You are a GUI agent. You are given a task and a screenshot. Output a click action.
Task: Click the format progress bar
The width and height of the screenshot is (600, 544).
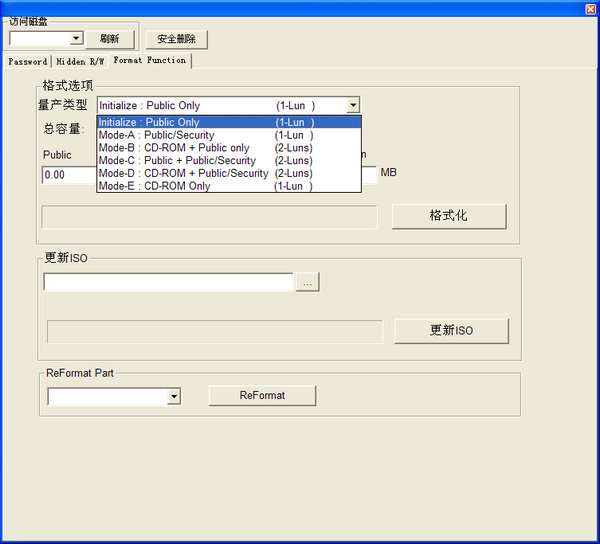point(209,217)
